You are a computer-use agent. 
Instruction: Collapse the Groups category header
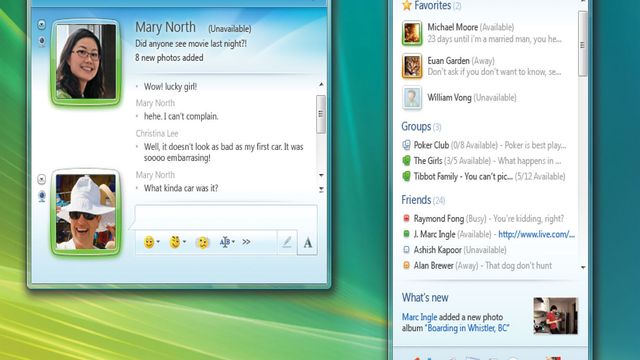tap(421, 127)
